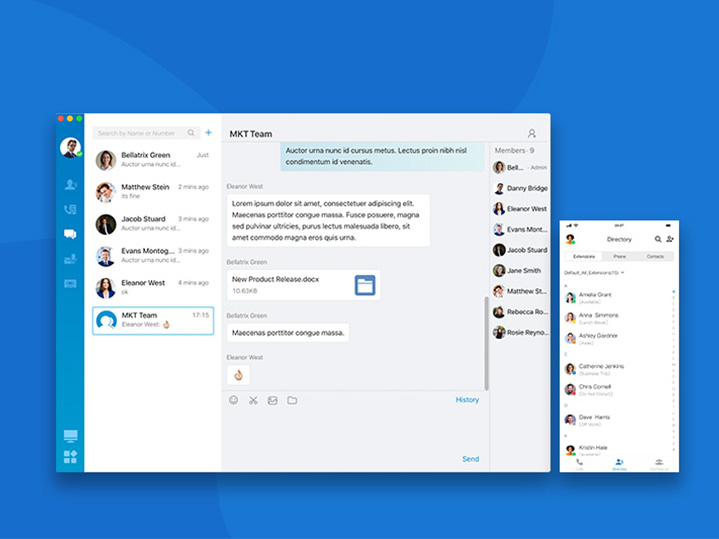Click the New Product Release.docx file name
Viewport: 719px width, 539px height.
(275, 279)
